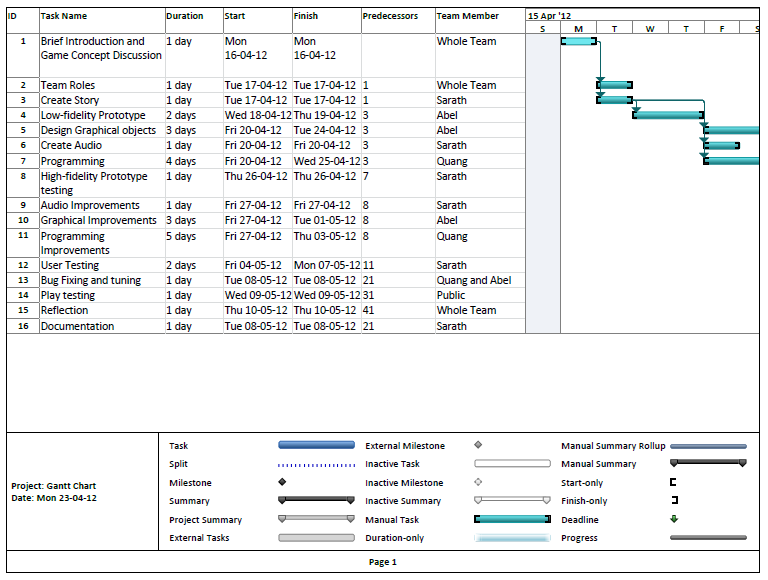Click the Finish-only bracket in legend
This screenshot has width=768, height=580.
point(675,500)
